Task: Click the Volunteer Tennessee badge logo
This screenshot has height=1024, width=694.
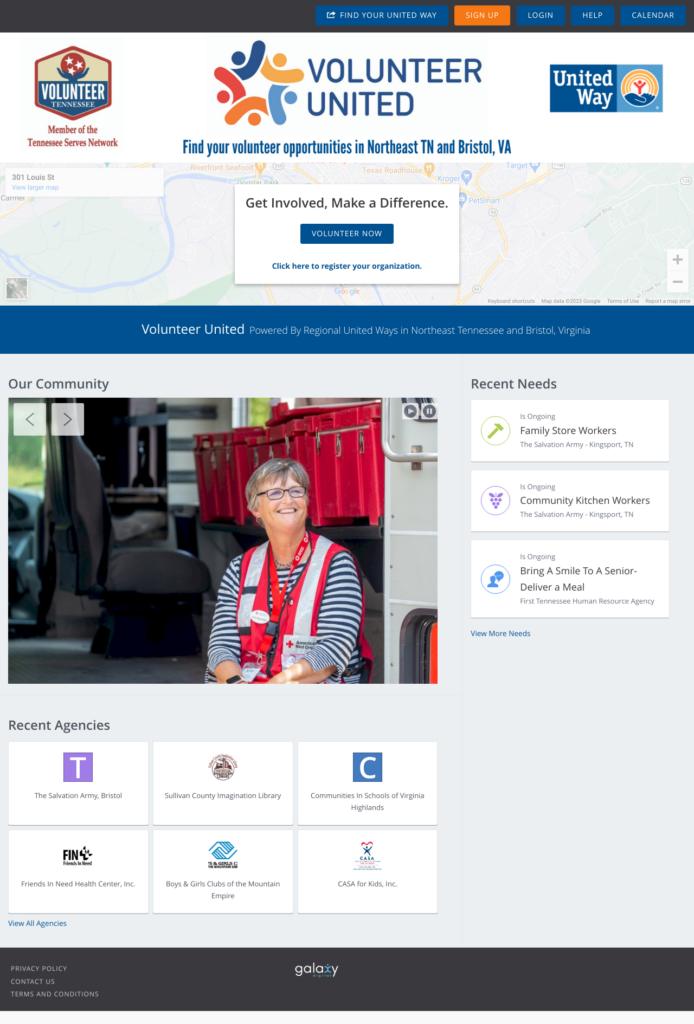Action: [73, 82]
